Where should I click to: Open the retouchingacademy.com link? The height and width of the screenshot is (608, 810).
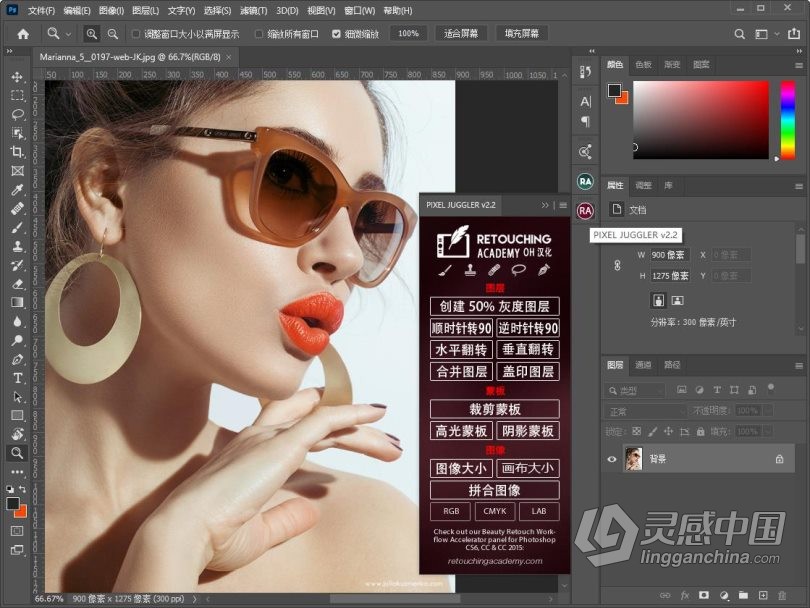pyautogui.click(x=495, y=561)
